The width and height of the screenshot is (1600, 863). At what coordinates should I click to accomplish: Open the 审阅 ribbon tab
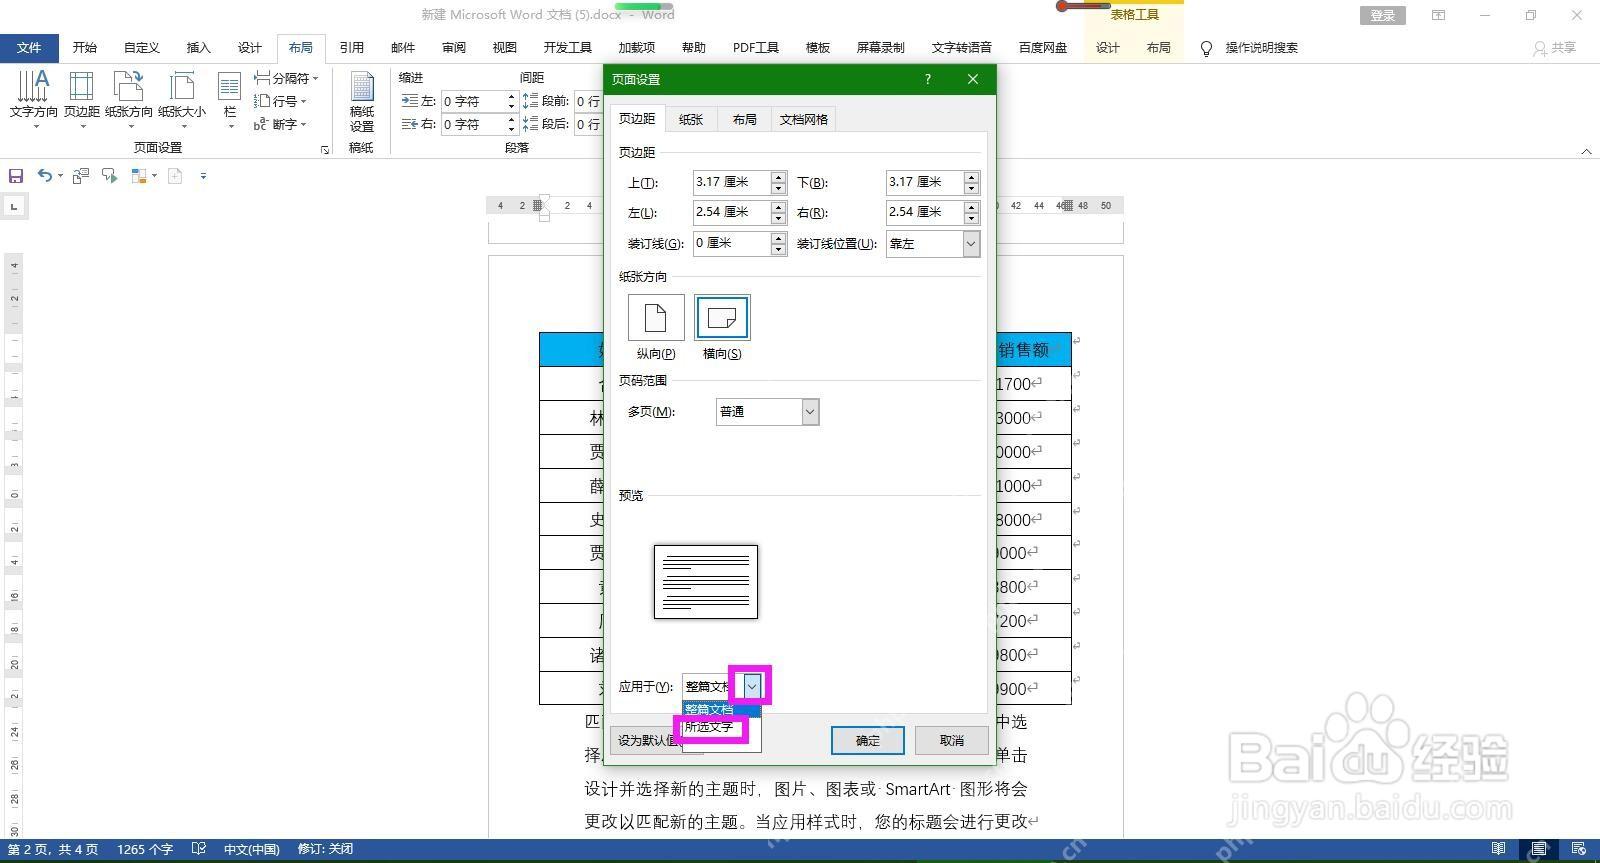click(x=454, y=47)
